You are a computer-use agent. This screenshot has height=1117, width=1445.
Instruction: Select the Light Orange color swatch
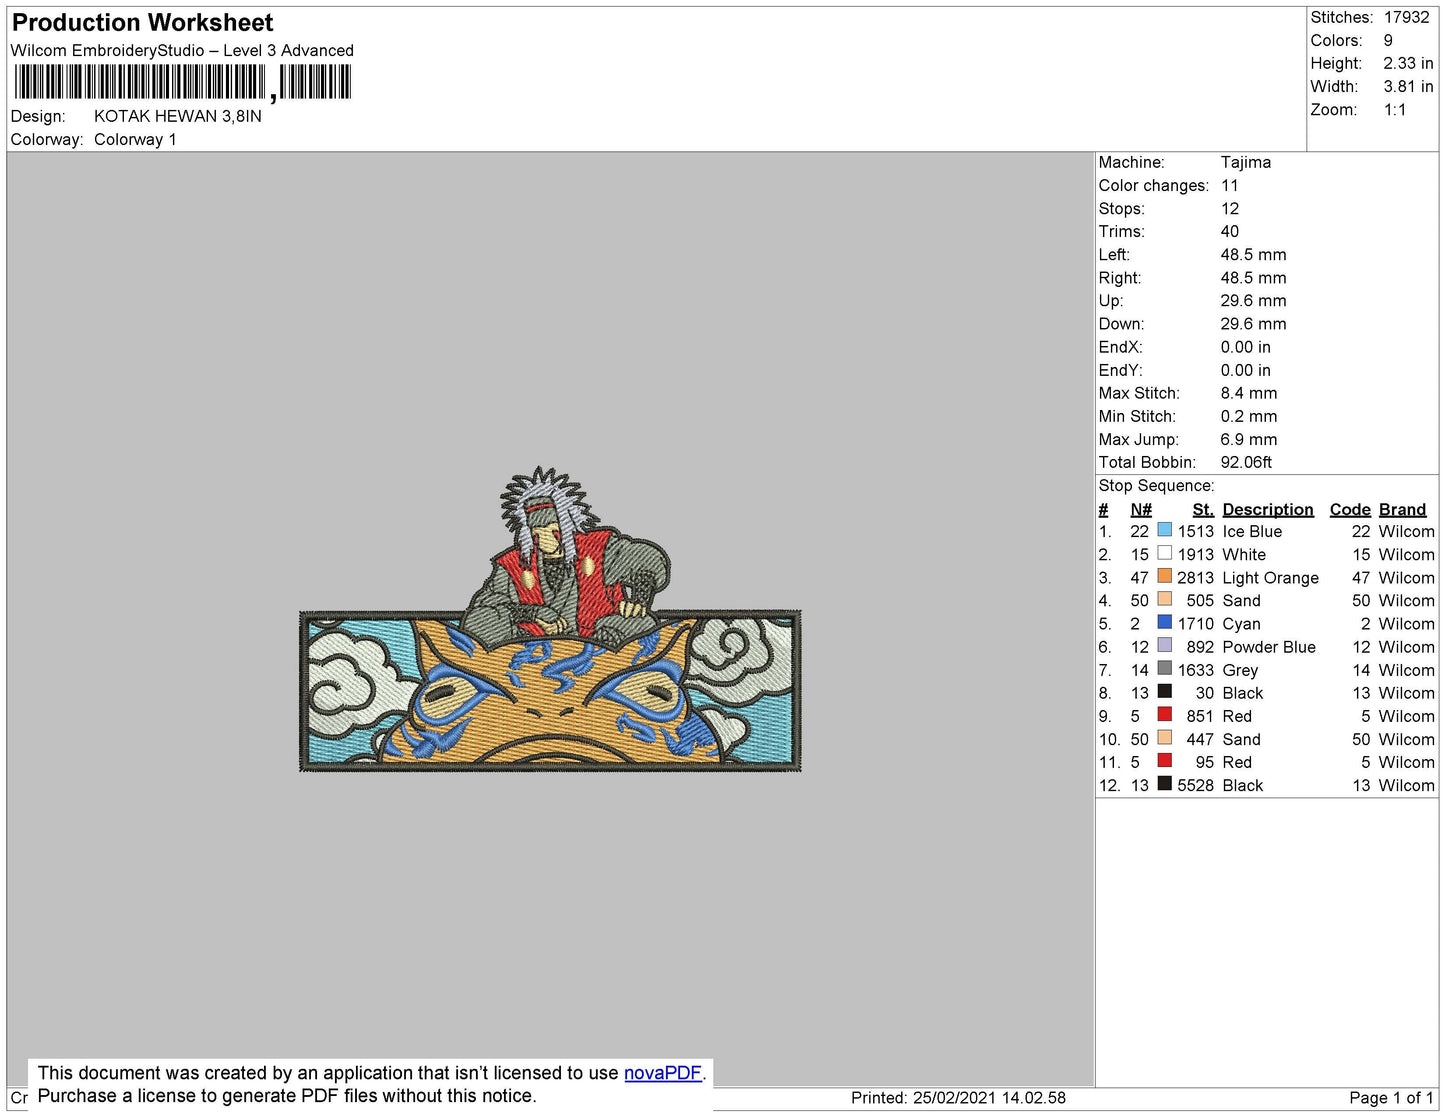[x=1164, y=576]
